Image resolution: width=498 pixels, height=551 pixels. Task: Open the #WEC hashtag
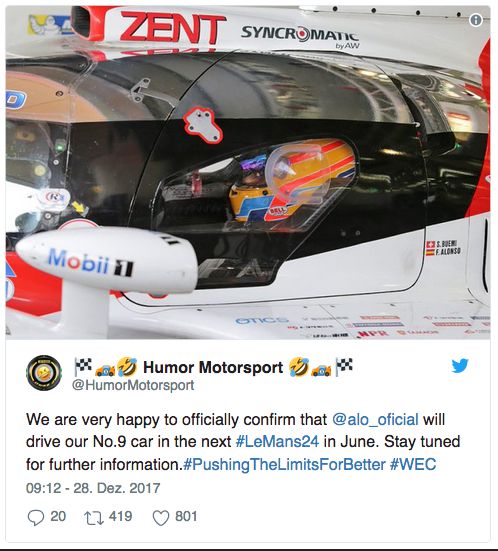pyautogui.click(x=413, y=464)
